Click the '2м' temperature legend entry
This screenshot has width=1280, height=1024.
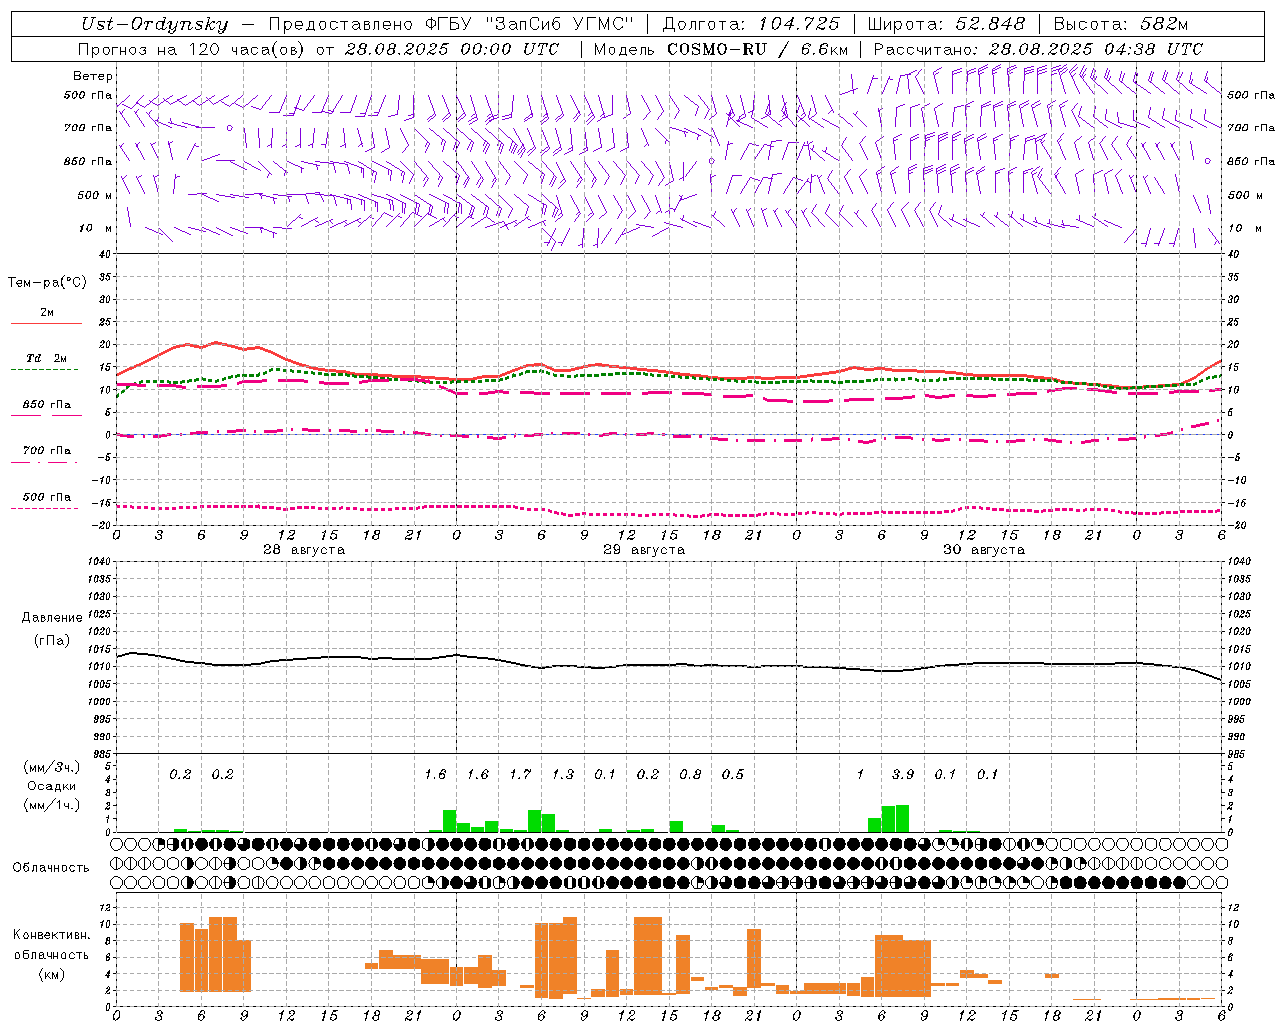tap(47, 312)
